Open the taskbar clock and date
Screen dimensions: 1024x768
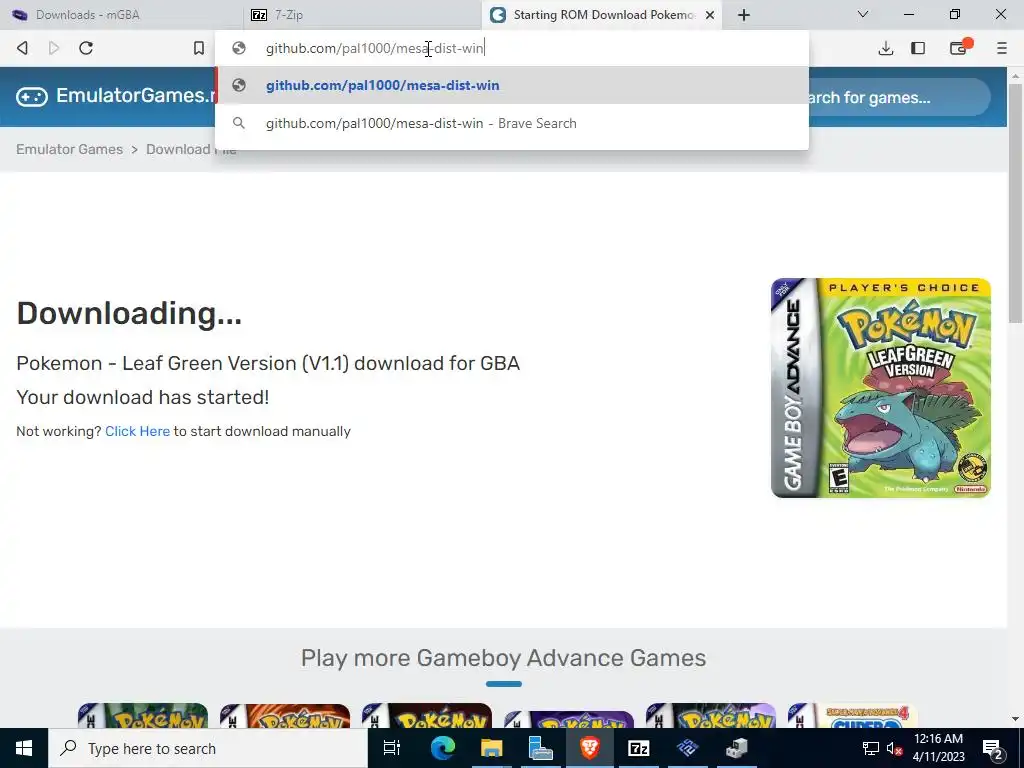(938, 748)
